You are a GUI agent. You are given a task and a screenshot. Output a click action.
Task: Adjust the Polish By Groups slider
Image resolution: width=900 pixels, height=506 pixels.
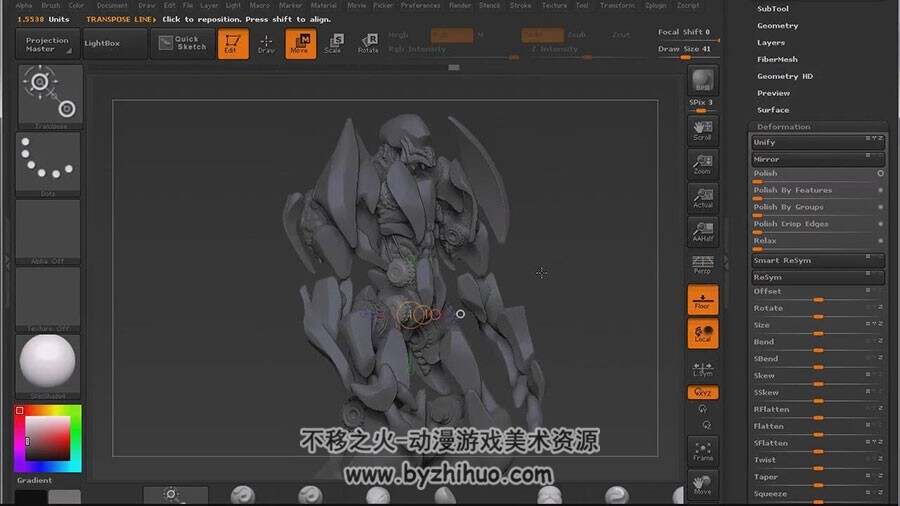point(817,208)
